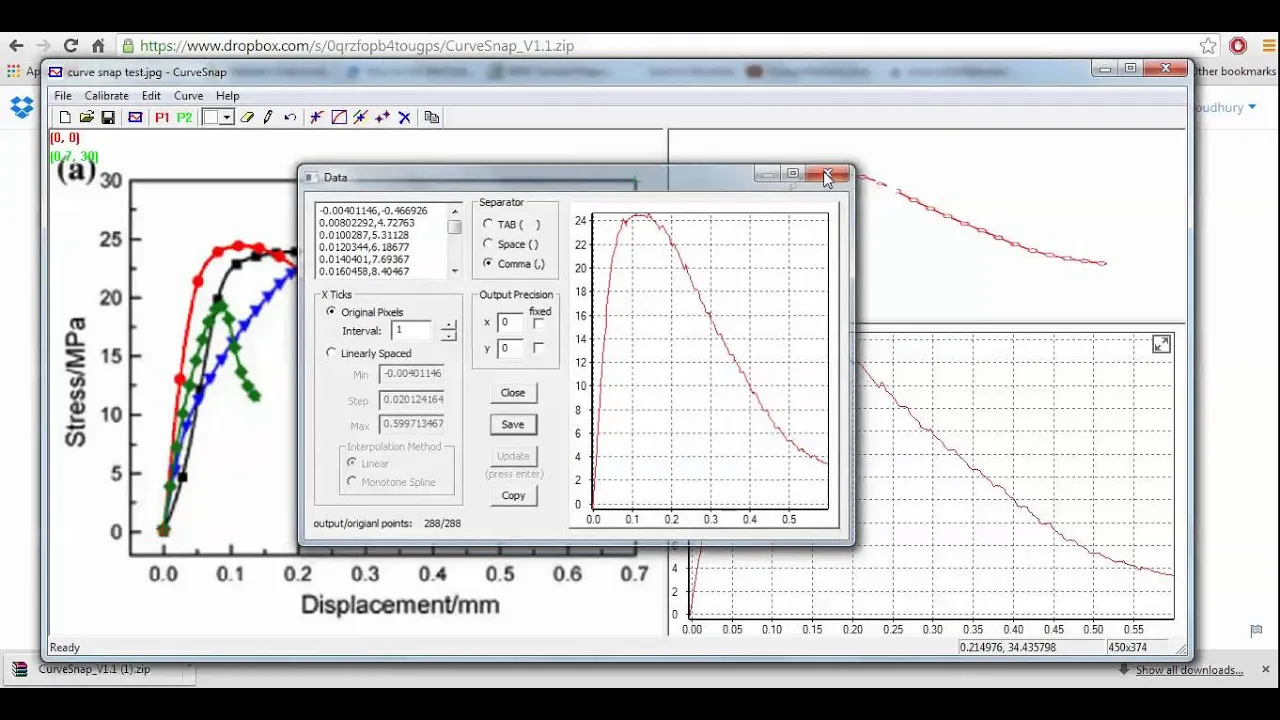The width and height of the screenshot is (1280, 720).
Task: Click the undo arrow icon
Action: (x=290, y=117)
